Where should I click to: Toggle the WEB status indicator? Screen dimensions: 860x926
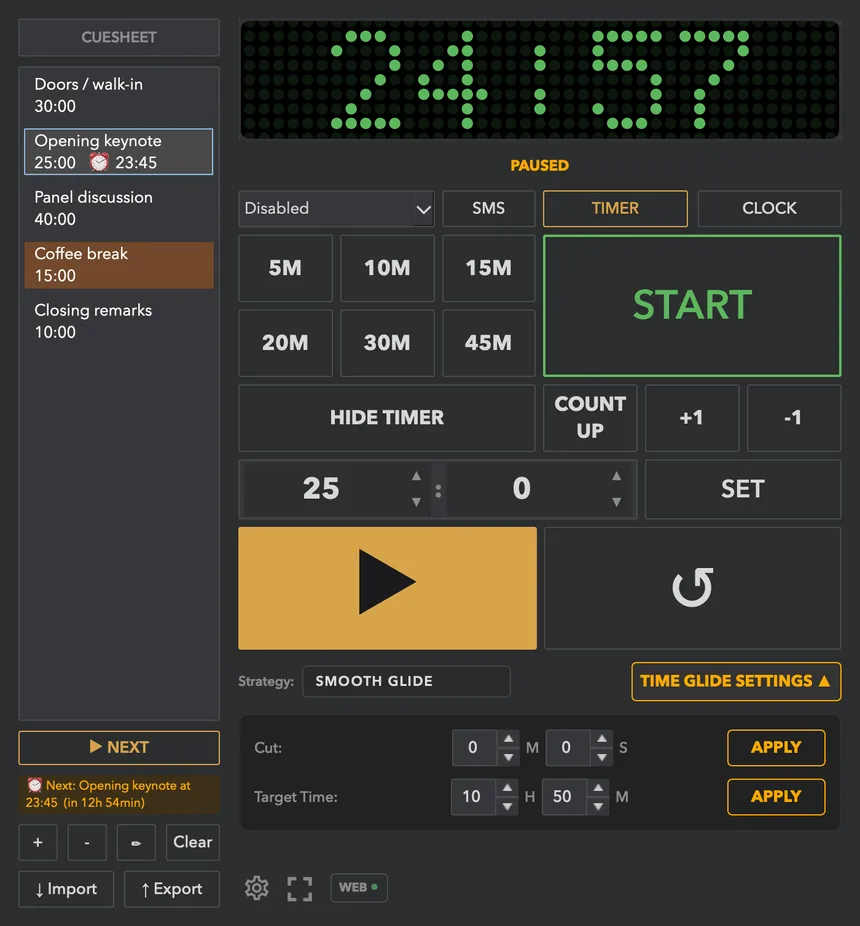click(359, 888)
